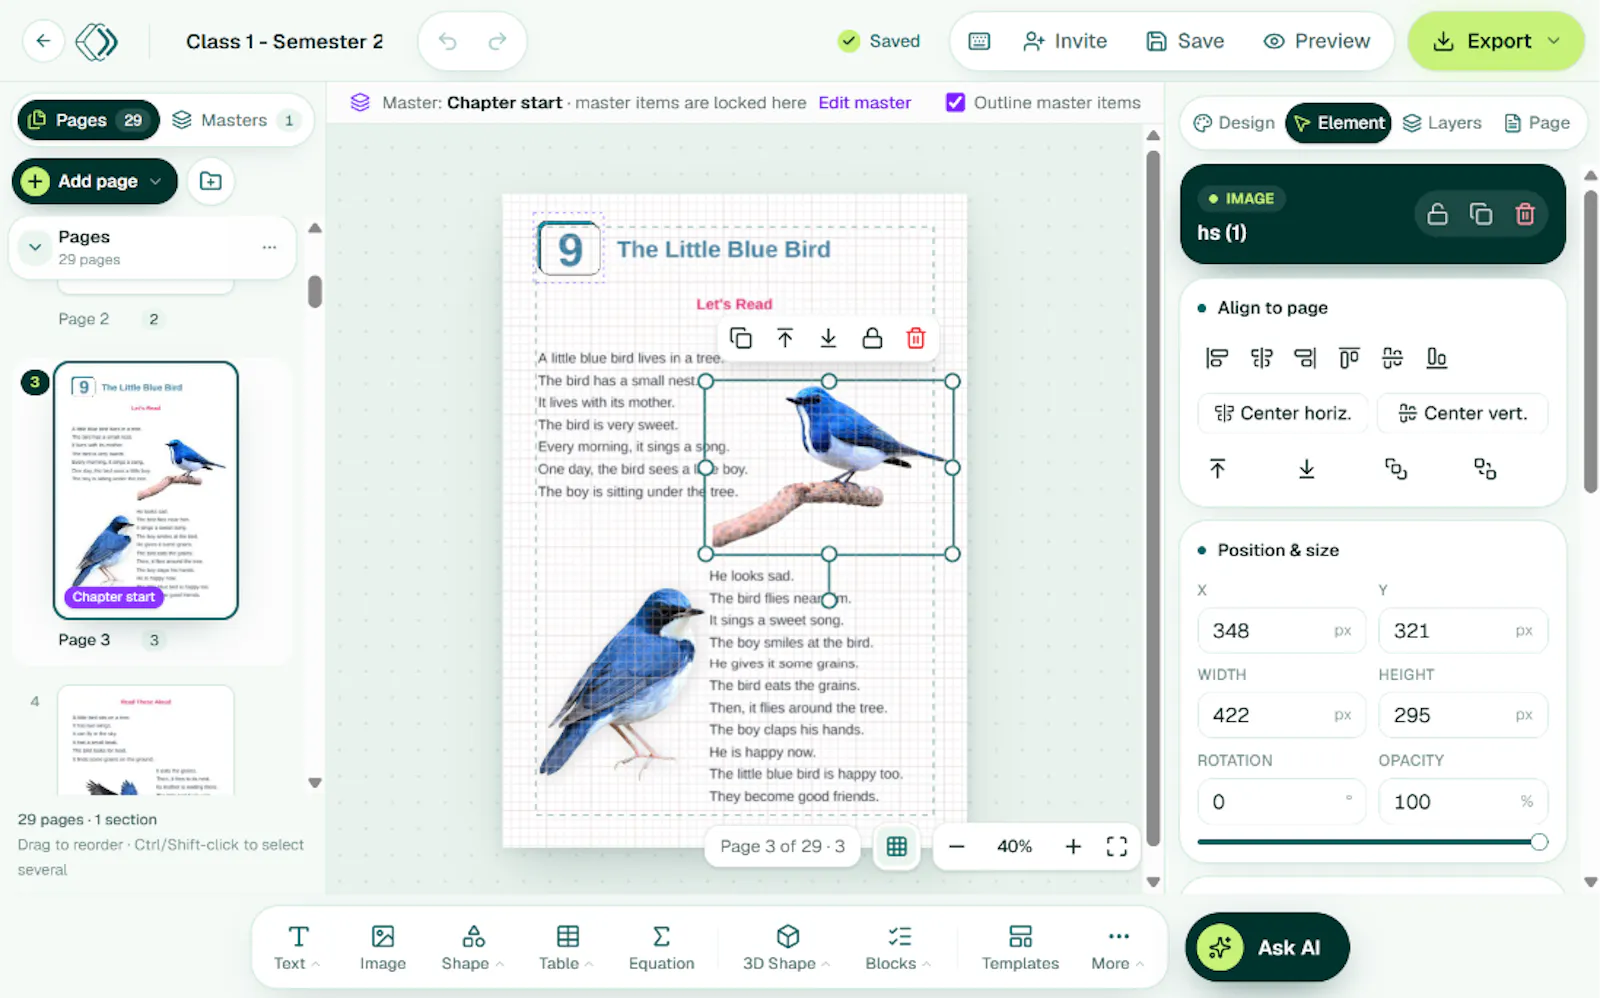The width and height of the screenshot is (1600, 998).
Task: Open the 3D Shape menu
Action: (x=788, y=948)
